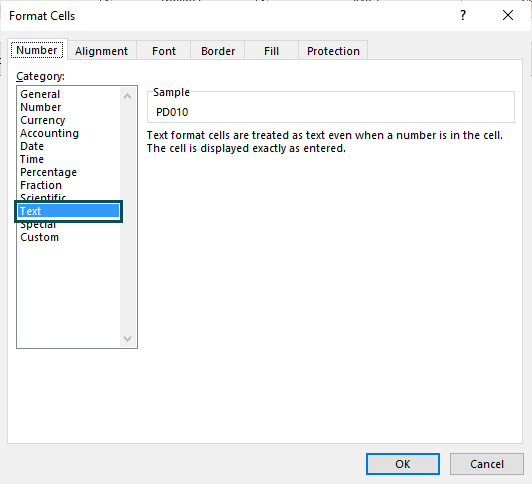Screen dimensions: 532x484
Task: Open the Alignment tab
Action: tap(101, 51)
